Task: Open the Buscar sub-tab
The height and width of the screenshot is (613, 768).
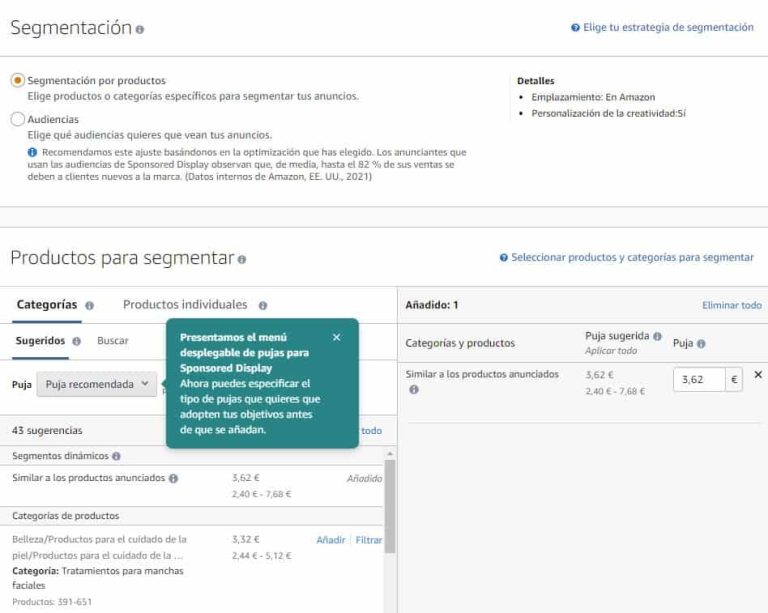Action: click(x=113, y=341)
